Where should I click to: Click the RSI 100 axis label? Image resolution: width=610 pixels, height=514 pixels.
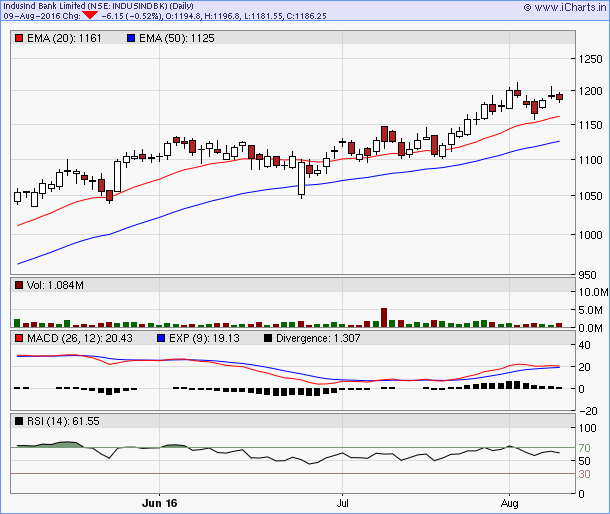coord(587,428)
